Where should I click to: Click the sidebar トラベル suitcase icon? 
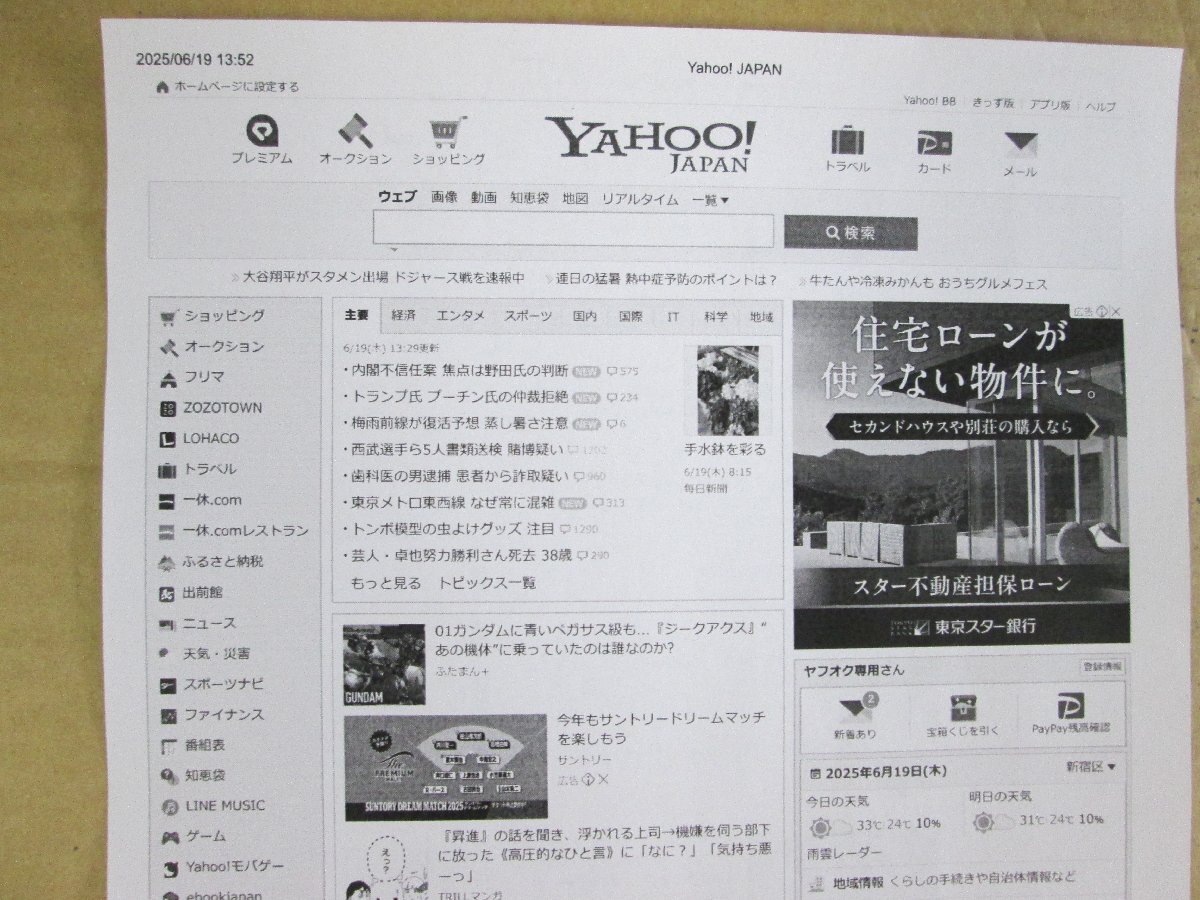[168, 470]
